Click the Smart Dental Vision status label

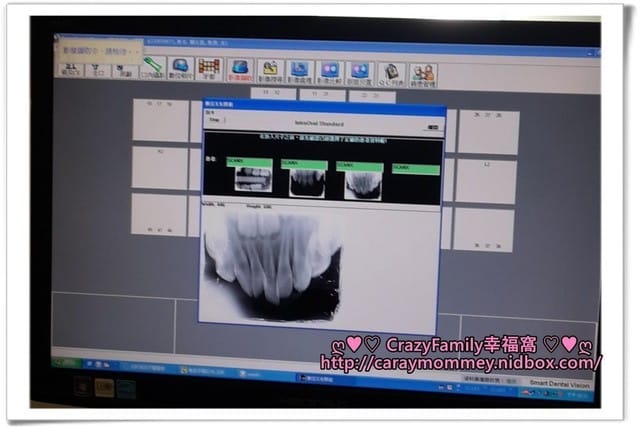(560, 384)
